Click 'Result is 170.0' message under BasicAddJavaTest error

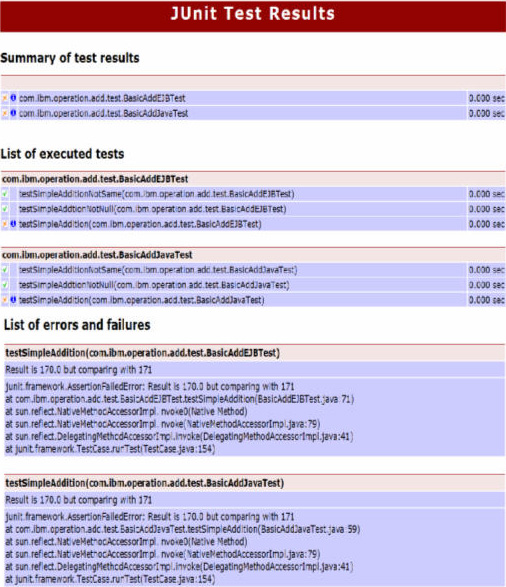79,500
